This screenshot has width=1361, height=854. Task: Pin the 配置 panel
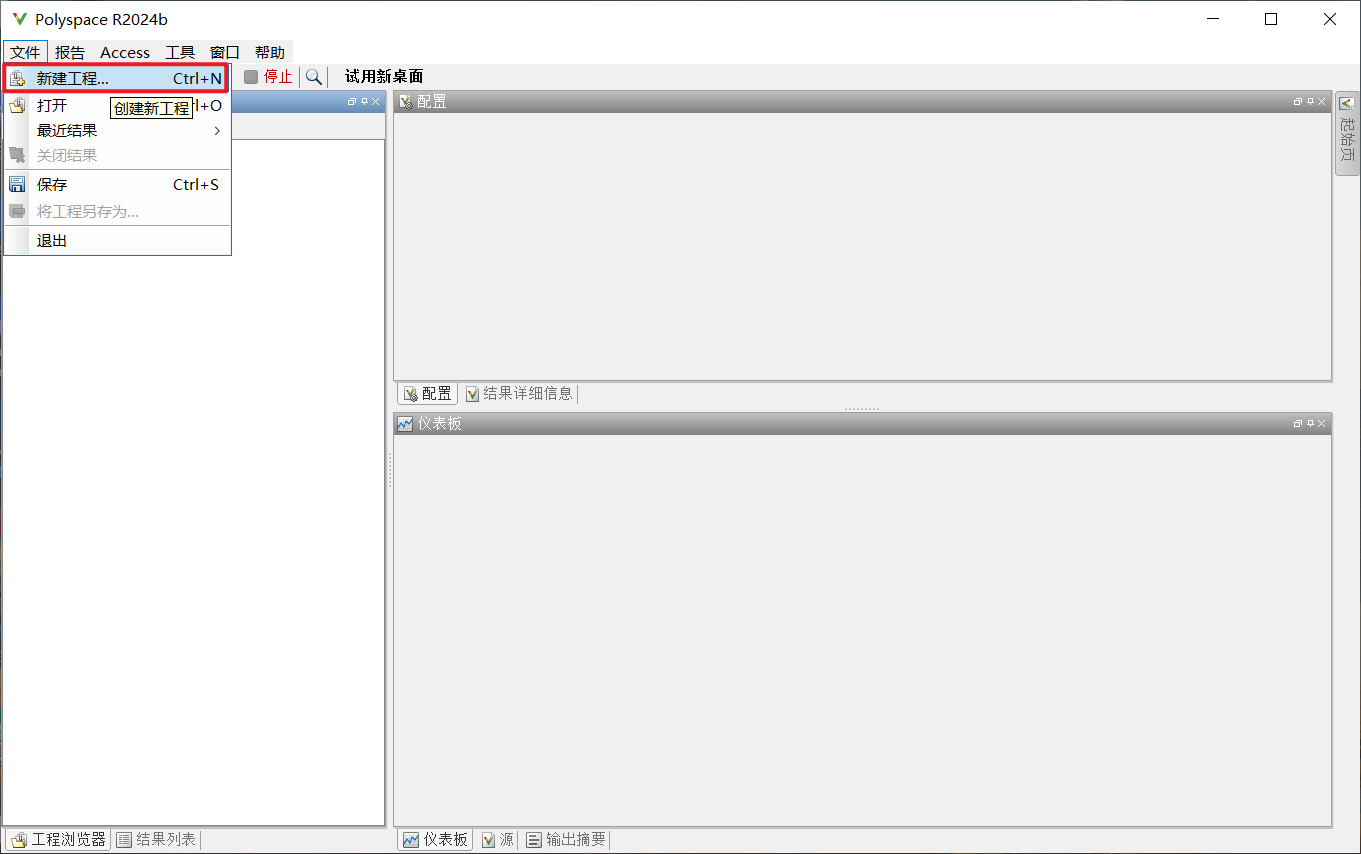tap(1310, 102)
